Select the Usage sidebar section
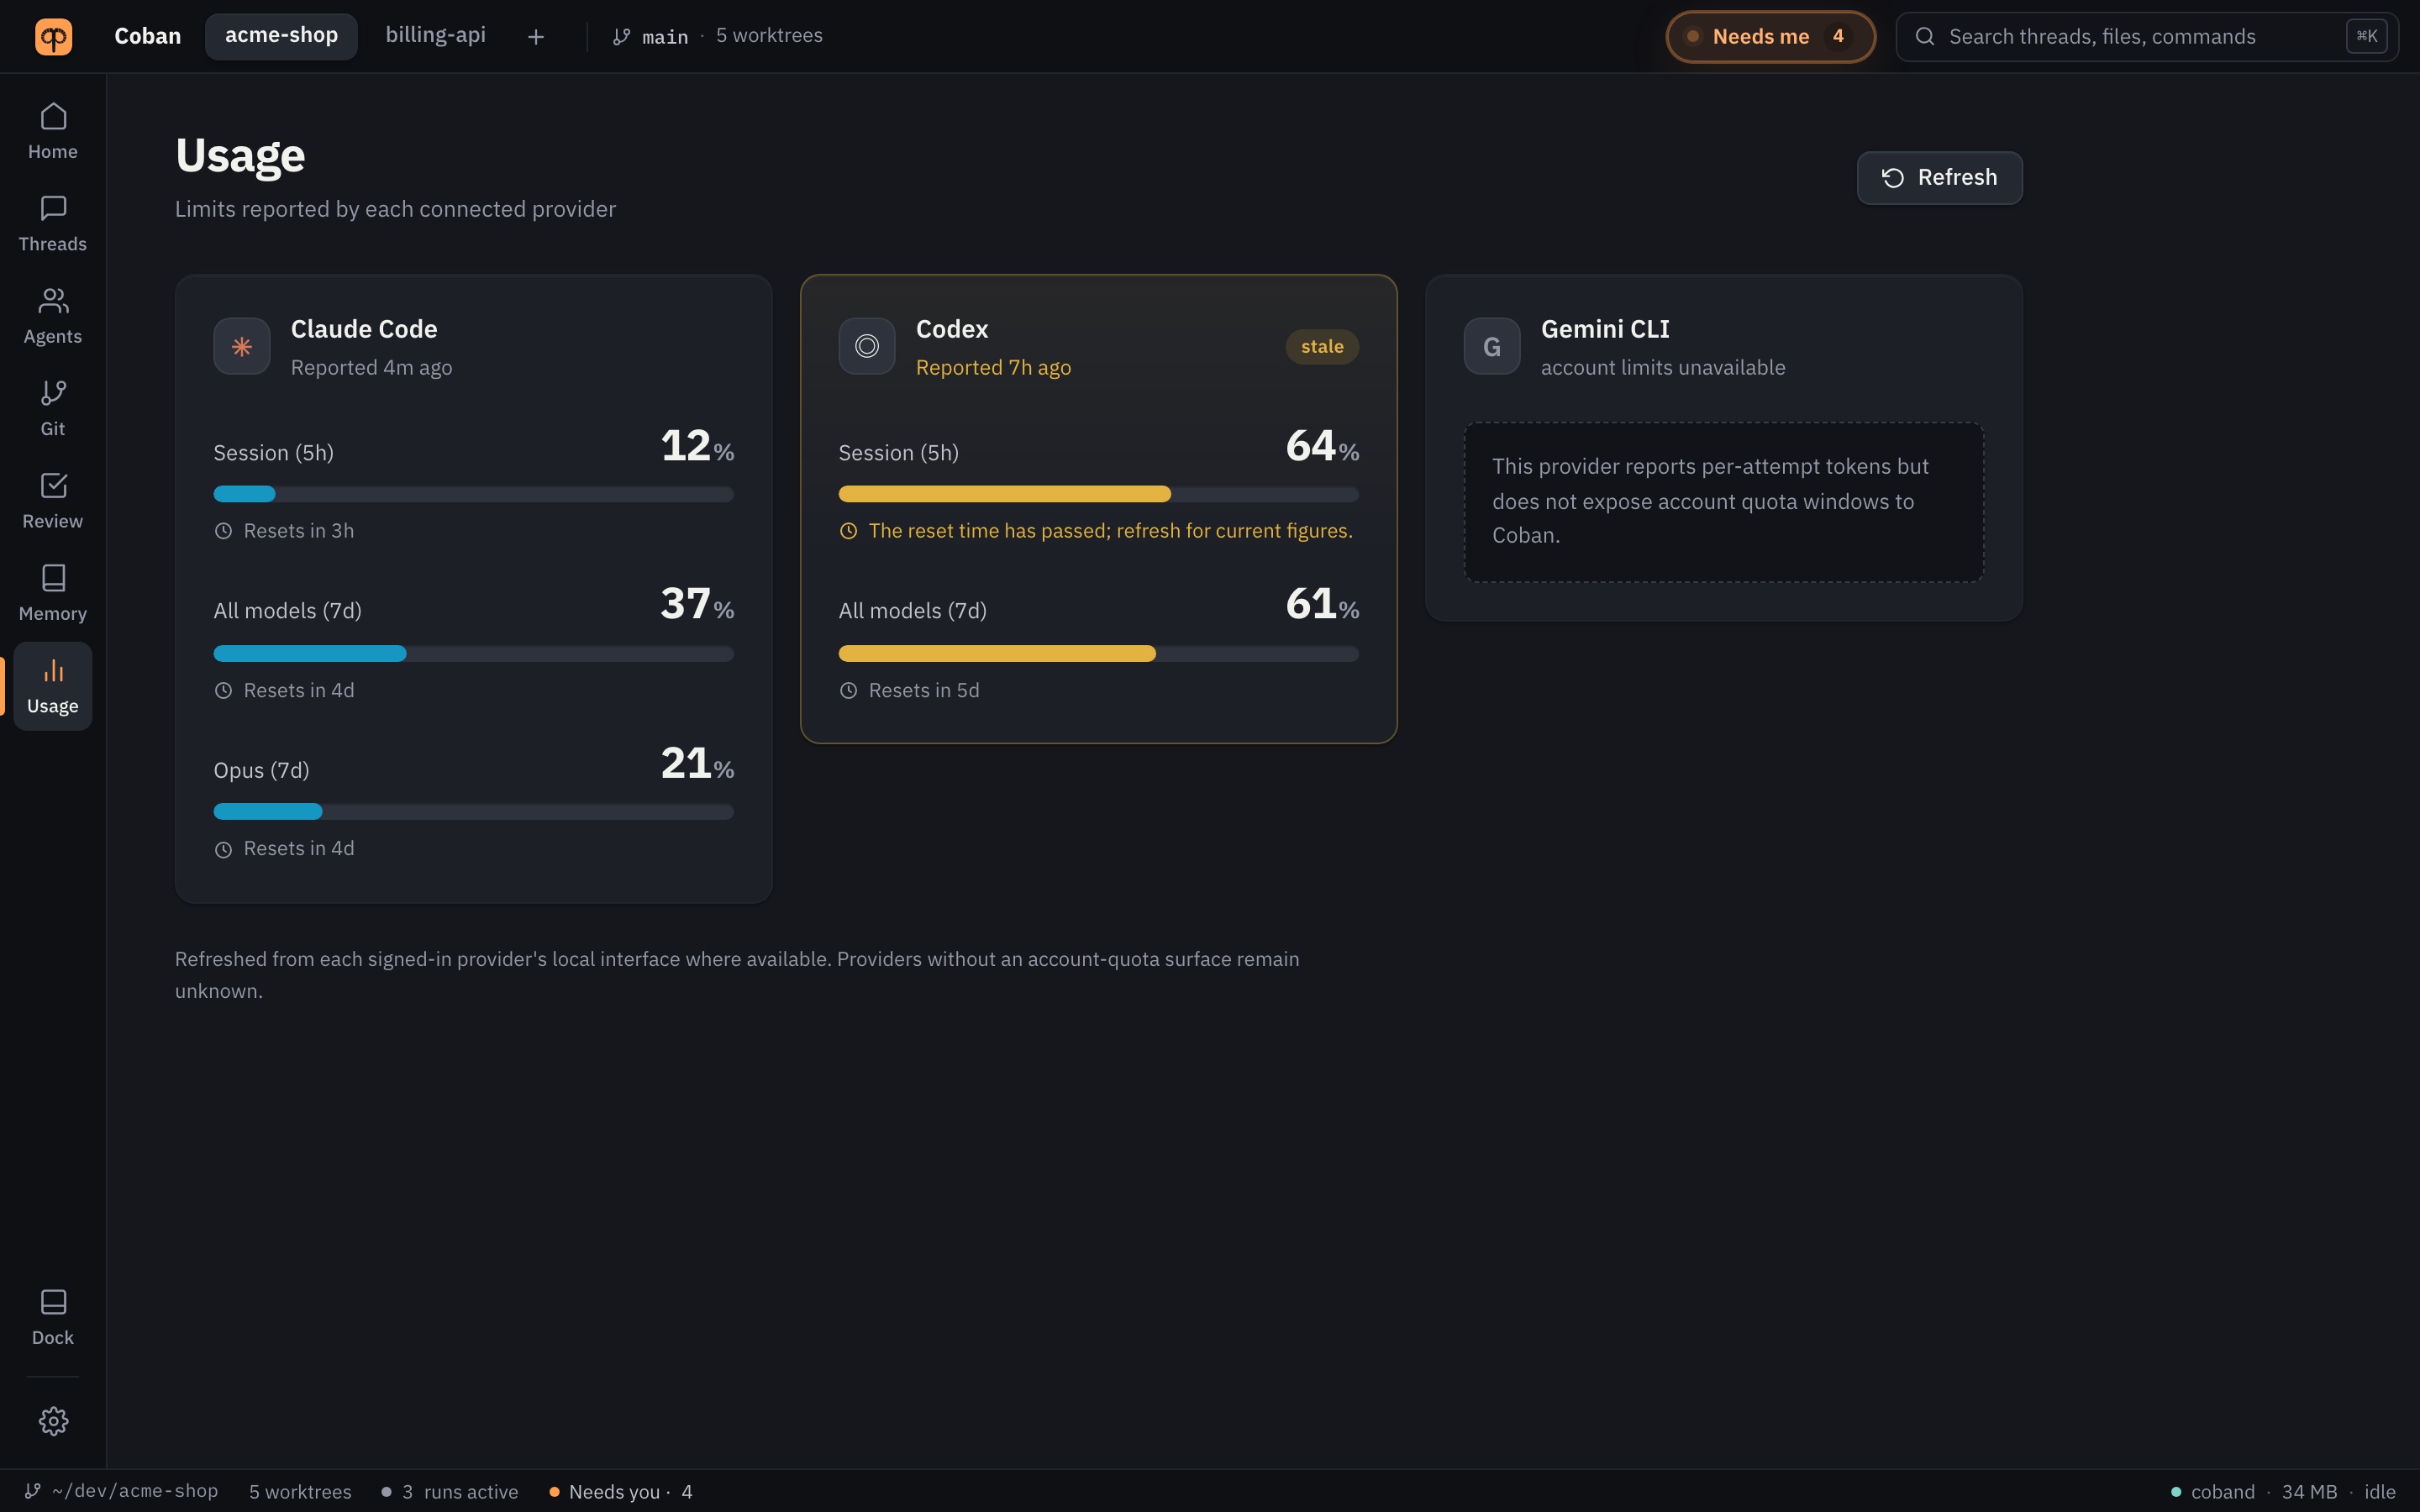The image size is (2420, 1512). [x=53, y=686]
